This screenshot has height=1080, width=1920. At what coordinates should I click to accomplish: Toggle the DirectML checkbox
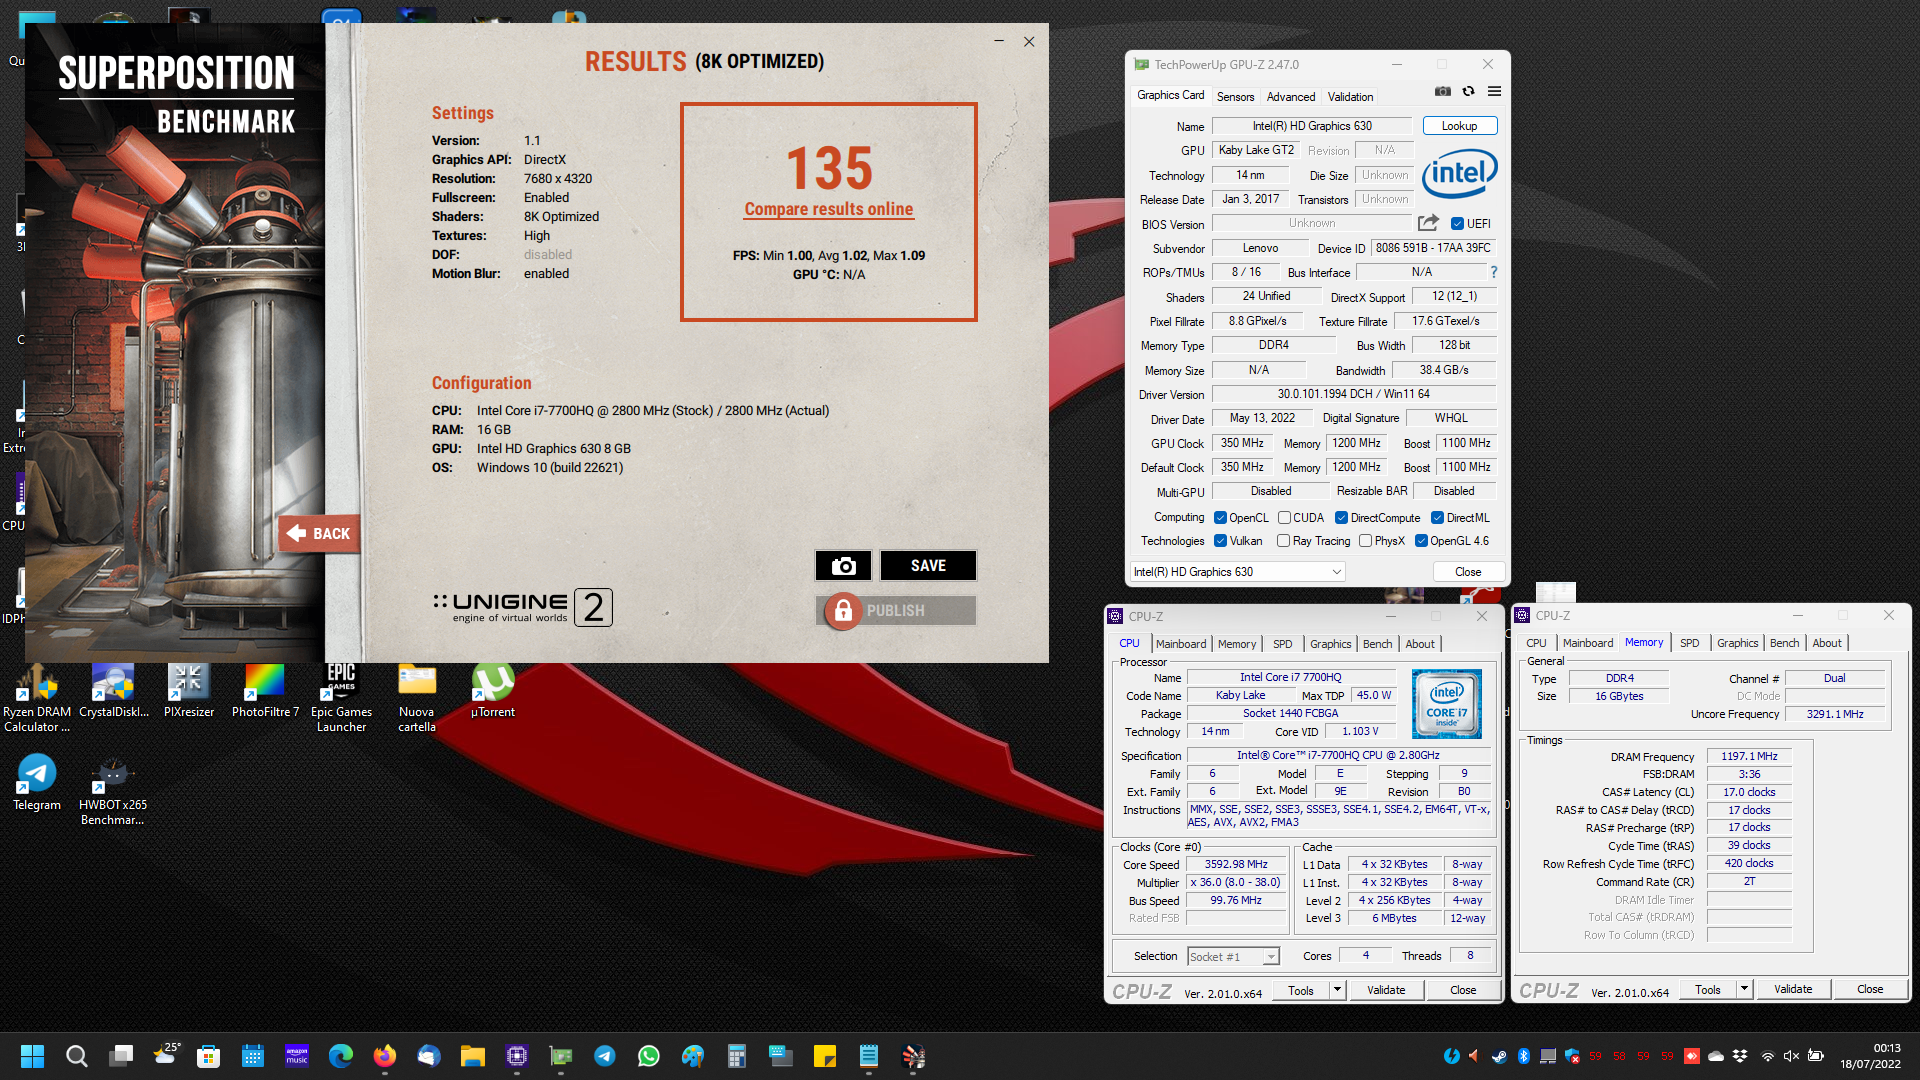pos(1437,518)
